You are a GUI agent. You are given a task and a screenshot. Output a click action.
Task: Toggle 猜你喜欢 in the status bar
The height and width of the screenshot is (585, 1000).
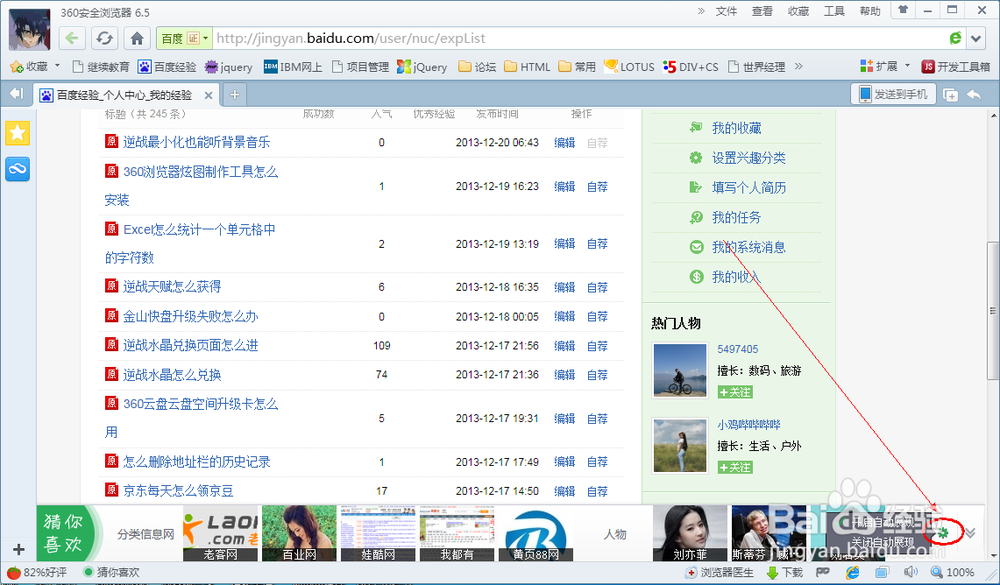point(111,572)
